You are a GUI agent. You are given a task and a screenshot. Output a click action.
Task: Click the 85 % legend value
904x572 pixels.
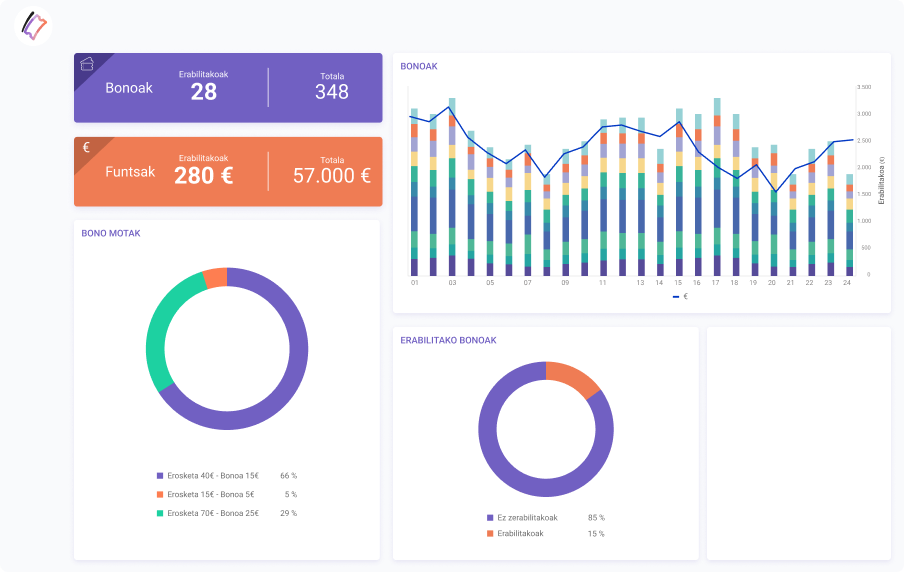click(596, 518)
